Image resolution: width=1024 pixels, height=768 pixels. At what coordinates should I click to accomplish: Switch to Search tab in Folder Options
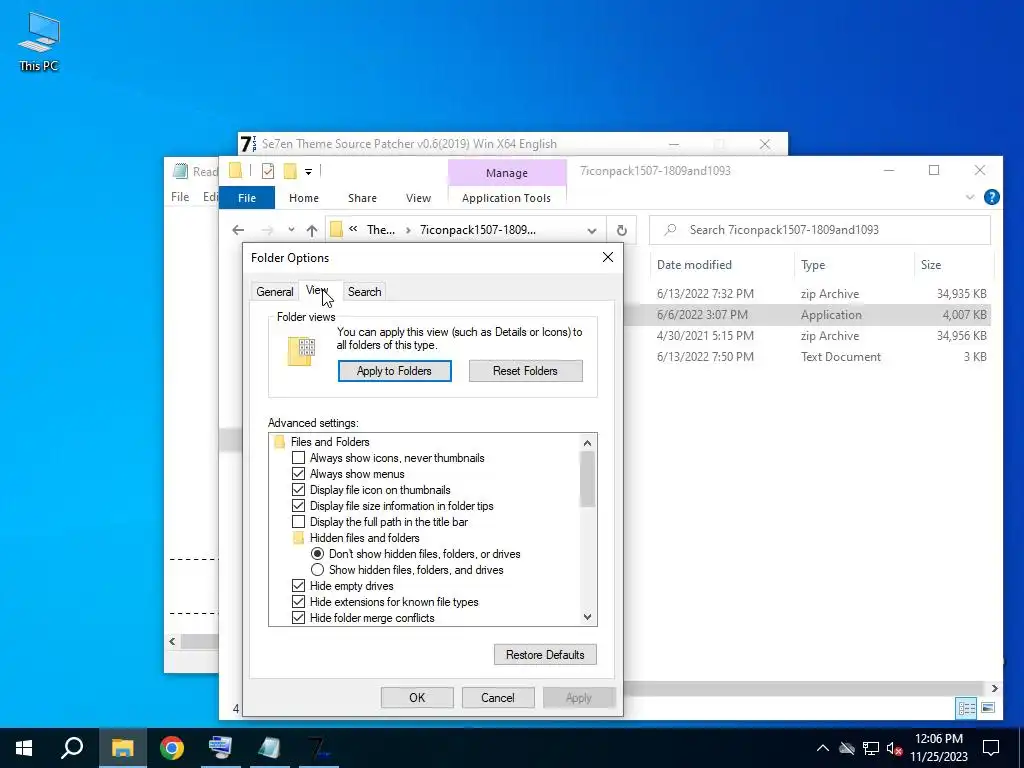point(364,292)
